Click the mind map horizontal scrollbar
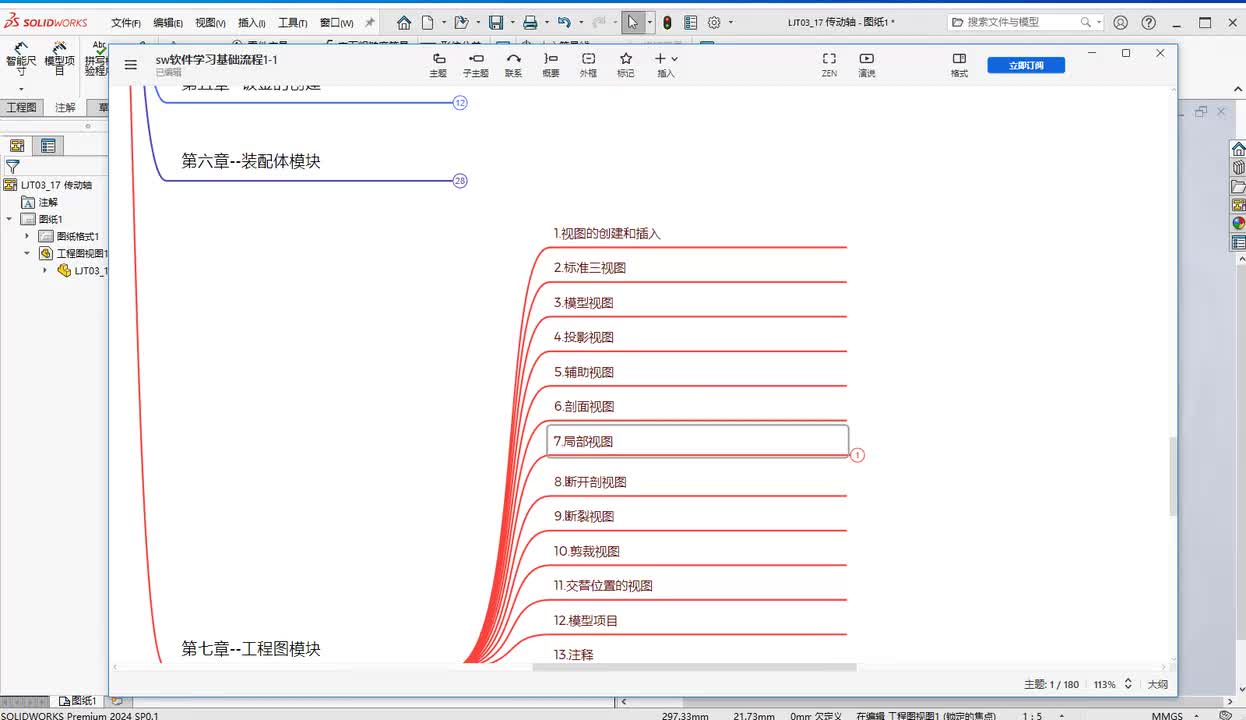This screenshot has width=1246, height=720. 695,667
